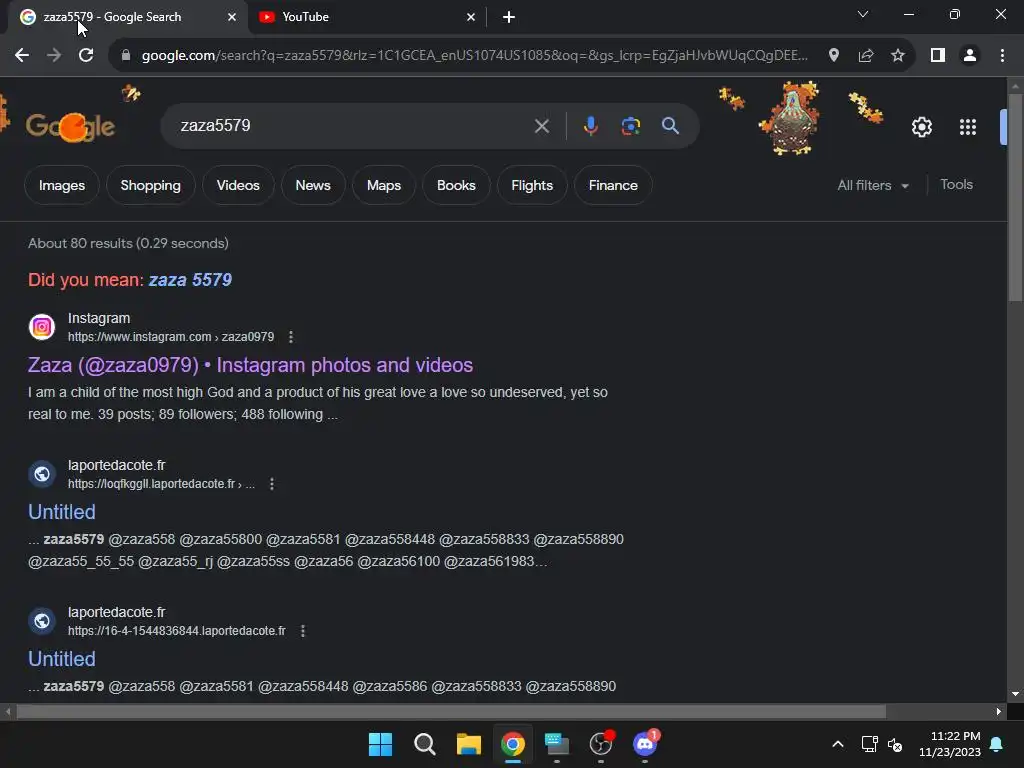Reload the page with refresh icon
1024x768 pixels.
pyautogui.click(x=86, y=56)
